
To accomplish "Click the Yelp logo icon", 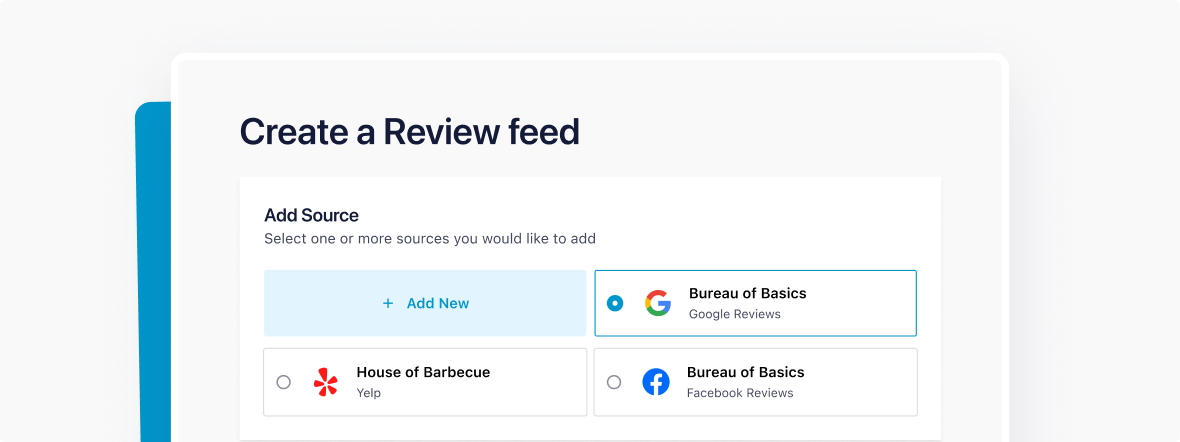I will click(x=326, y=382).
